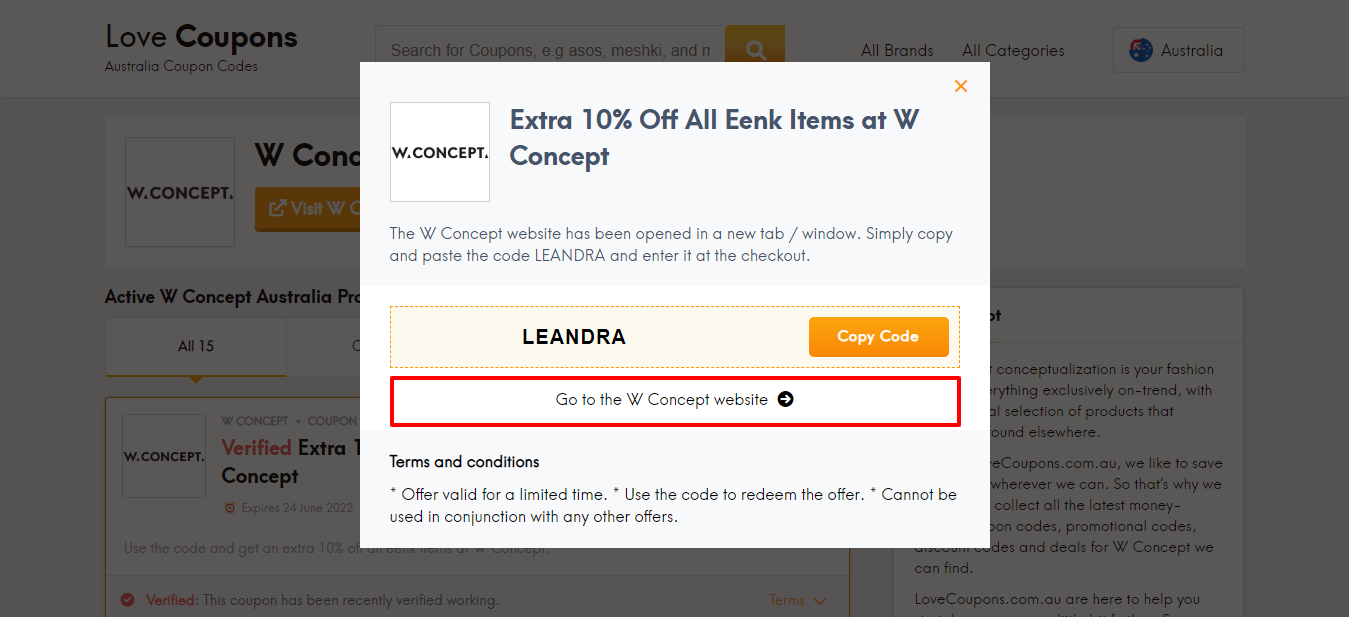
Task: Open the All Brands menu
Action: 897,50
